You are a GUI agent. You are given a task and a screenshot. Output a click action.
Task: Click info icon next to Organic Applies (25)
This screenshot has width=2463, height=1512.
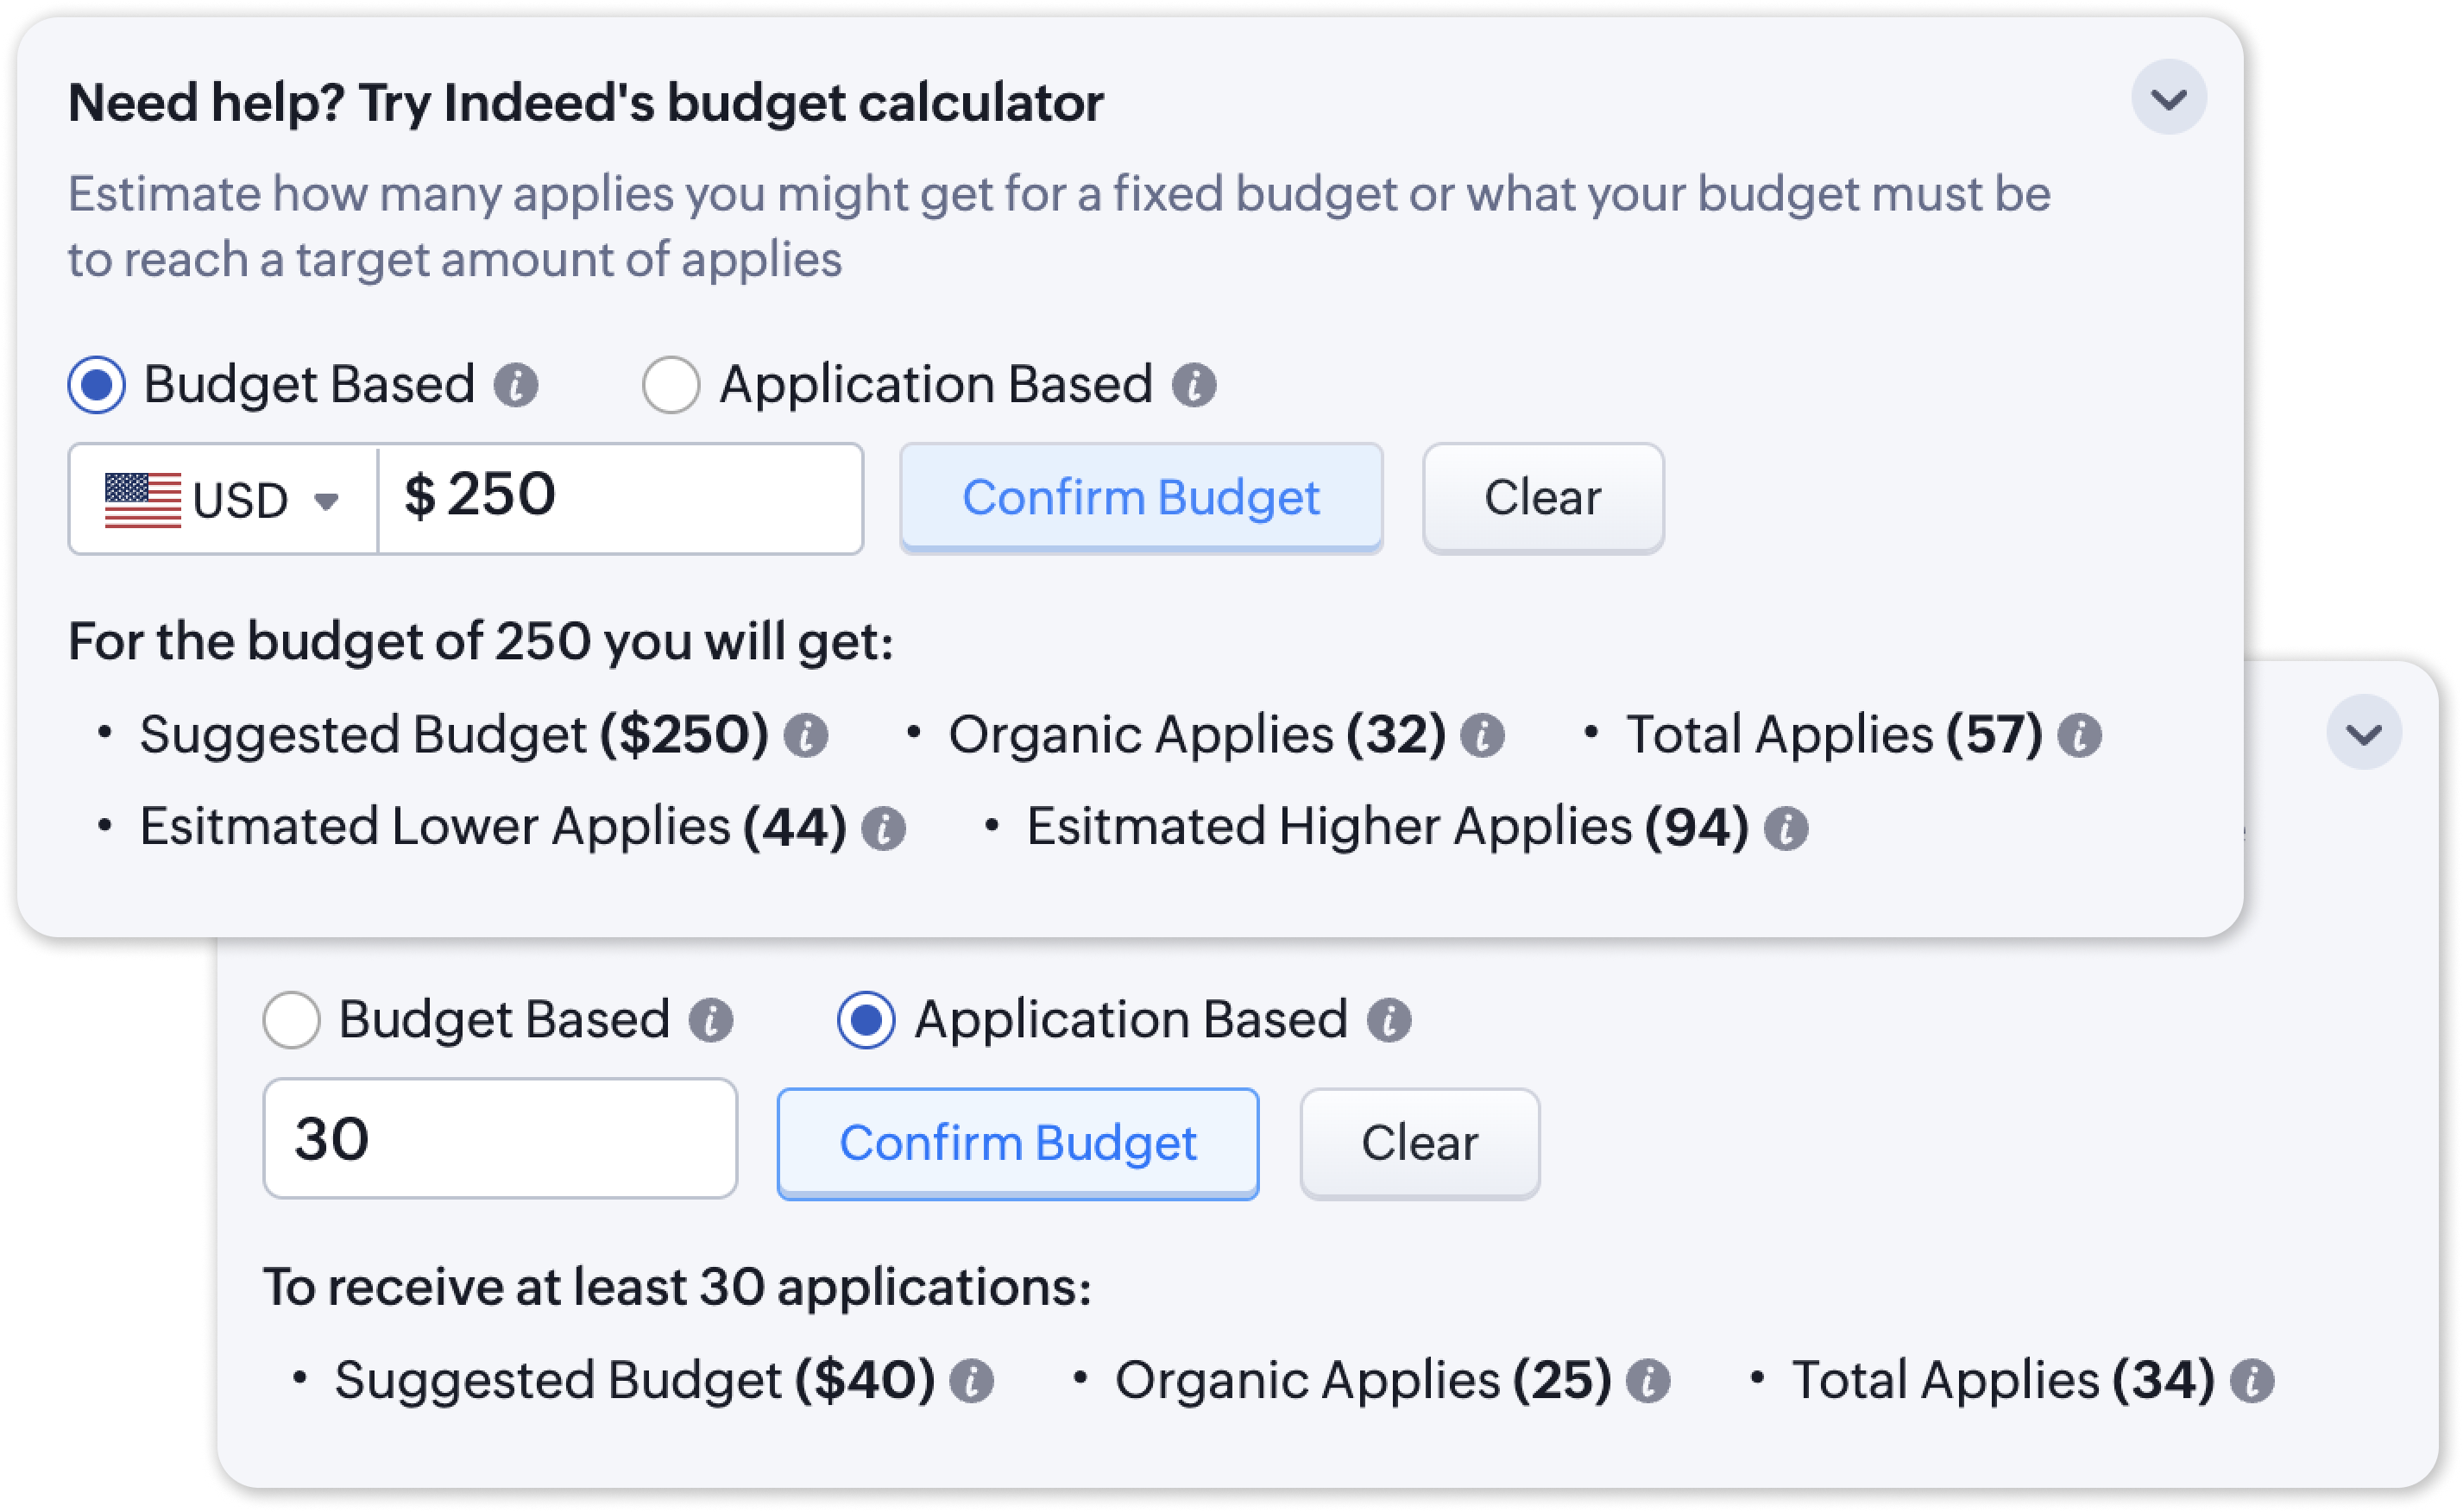[1648, 1382]
